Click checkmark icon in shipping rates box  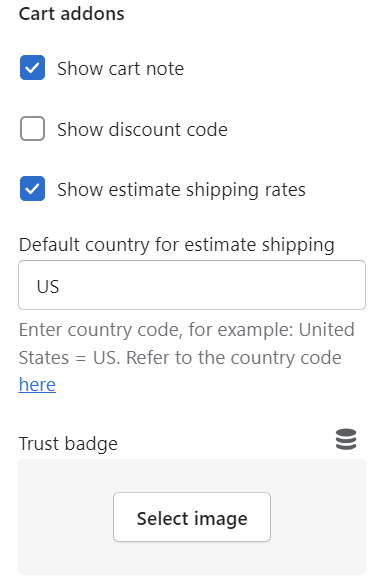32,189
